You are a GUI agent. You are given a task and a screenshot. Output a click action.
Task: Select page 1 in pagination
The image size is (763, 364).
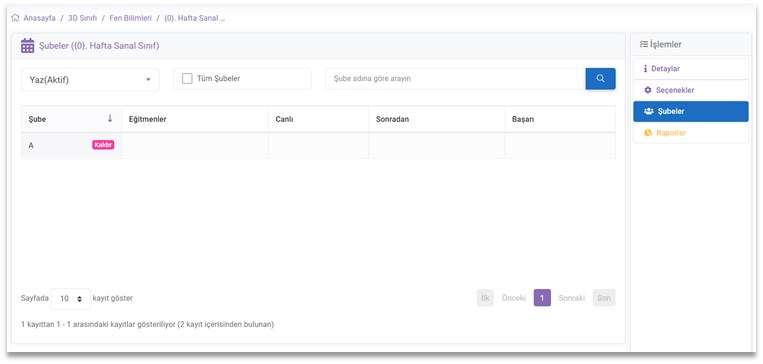click(x=542, y=298)
